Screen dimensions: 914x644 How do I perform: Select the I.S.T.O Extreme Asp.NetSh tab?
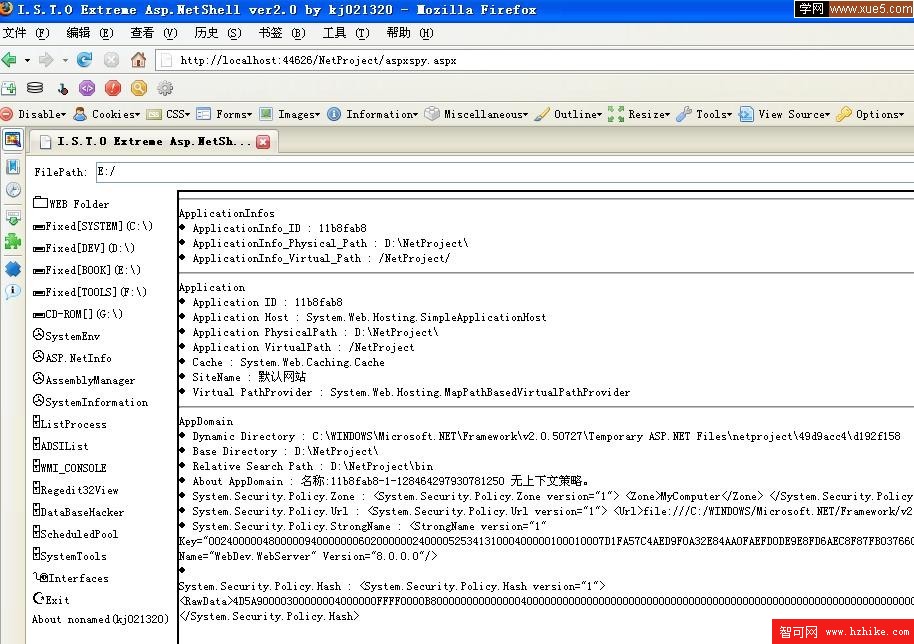[x=153, y=142]
